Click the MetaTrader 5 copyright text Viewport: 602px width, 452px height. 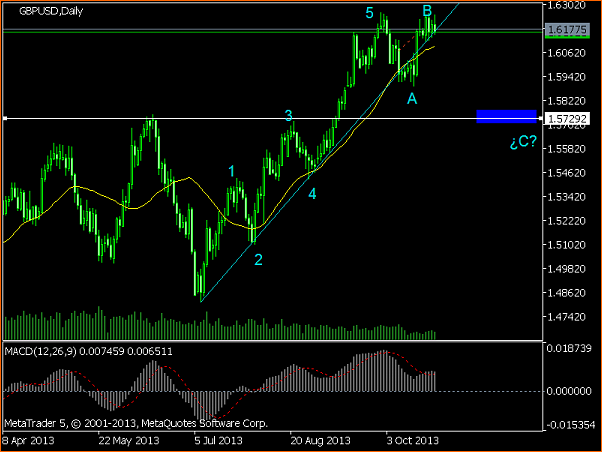pyautogui.click(x=136, y=423)
